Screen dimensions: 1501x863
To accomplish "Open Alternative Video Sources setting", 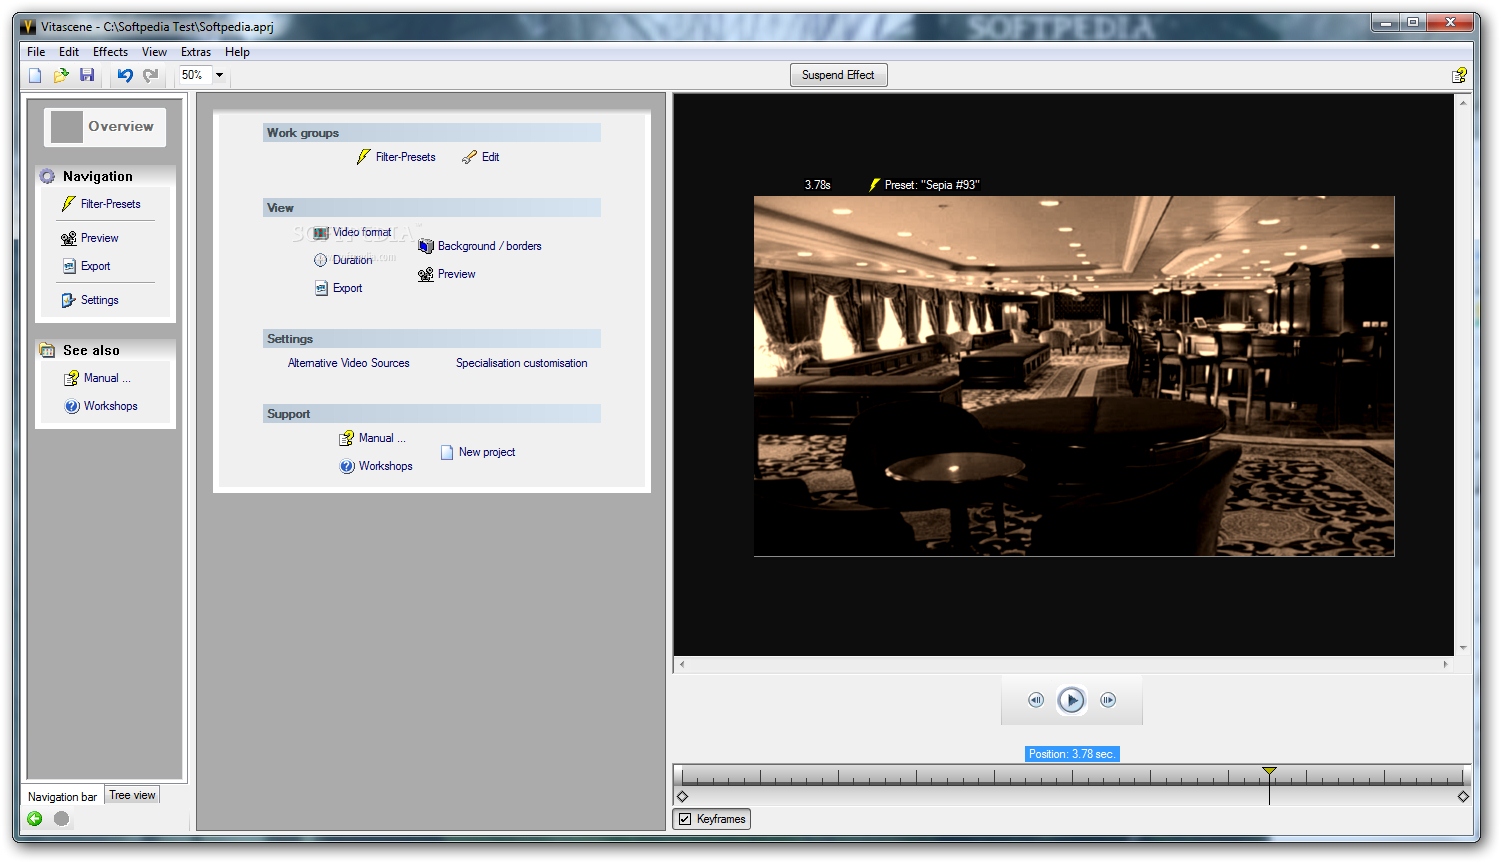I will pos(349,363).
